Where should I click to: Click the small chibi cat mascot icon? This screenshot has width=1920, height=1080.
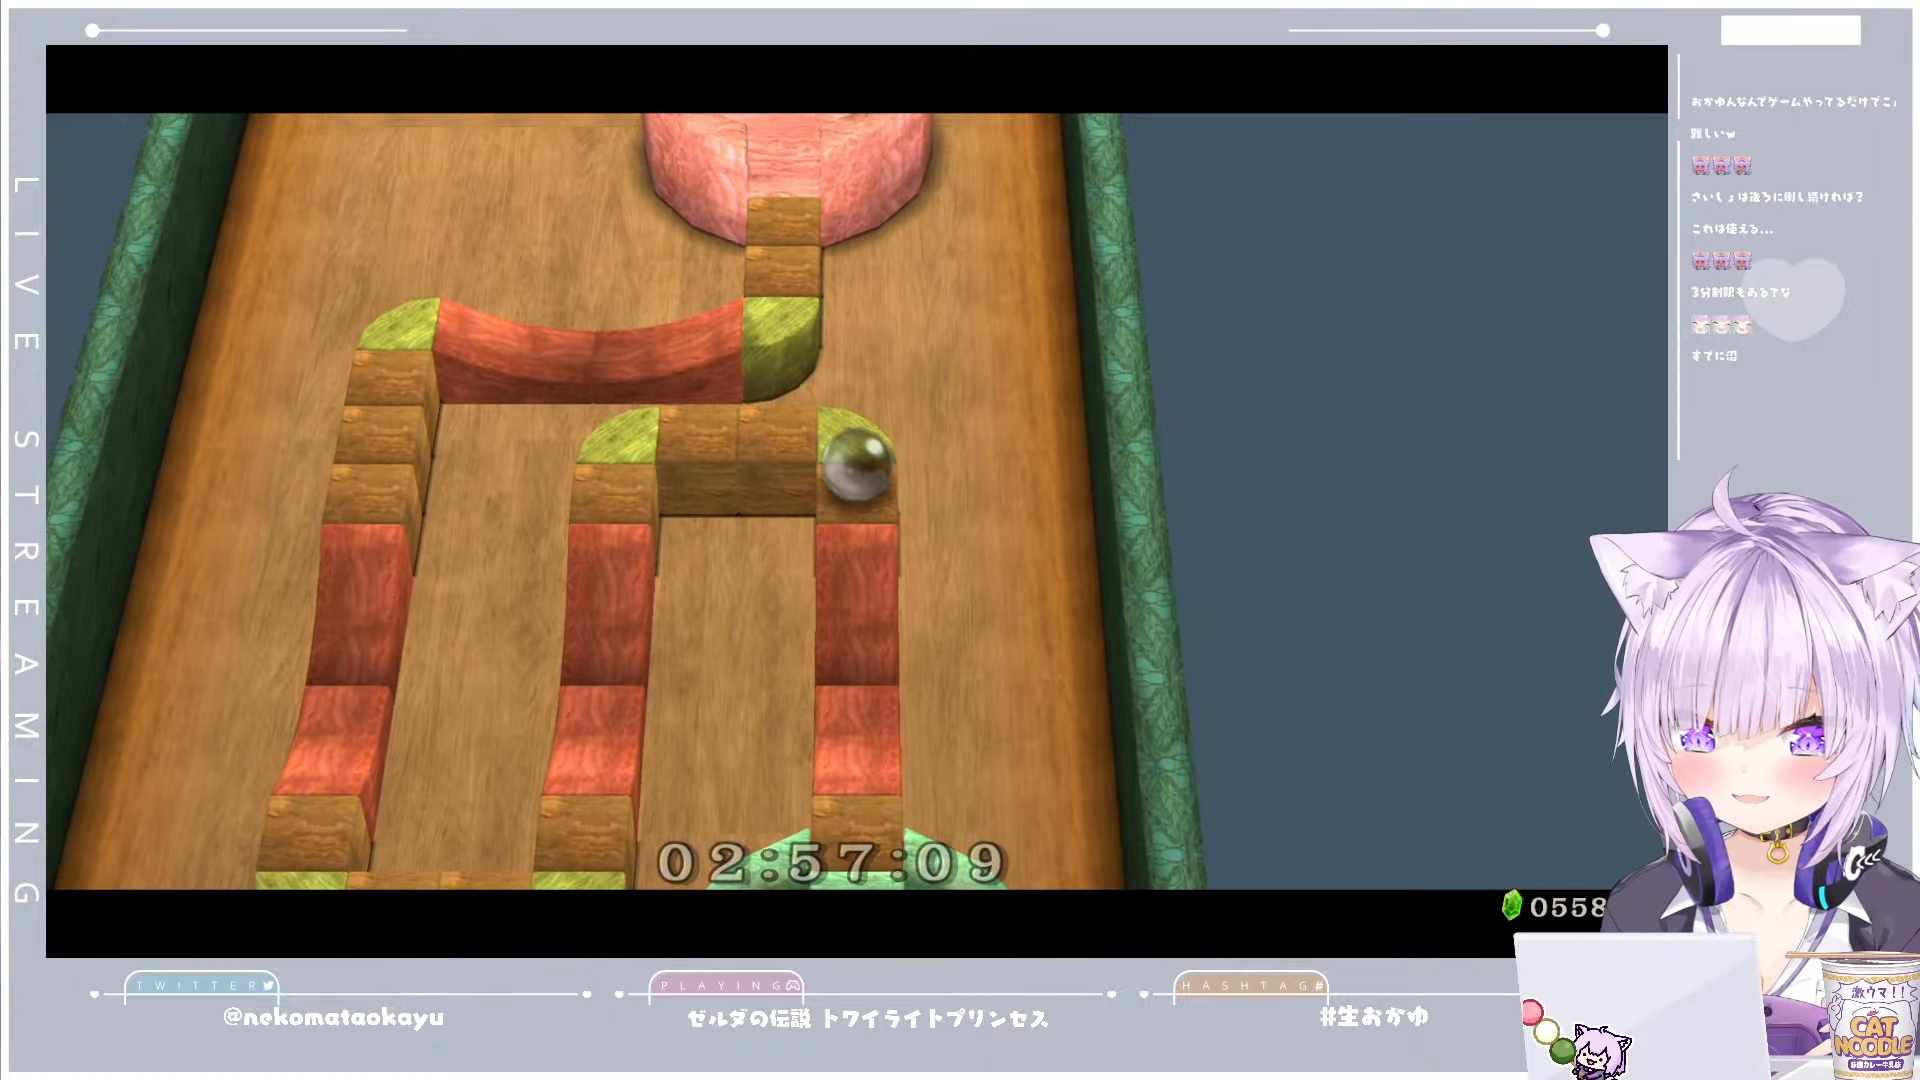click(1602, 1052)
